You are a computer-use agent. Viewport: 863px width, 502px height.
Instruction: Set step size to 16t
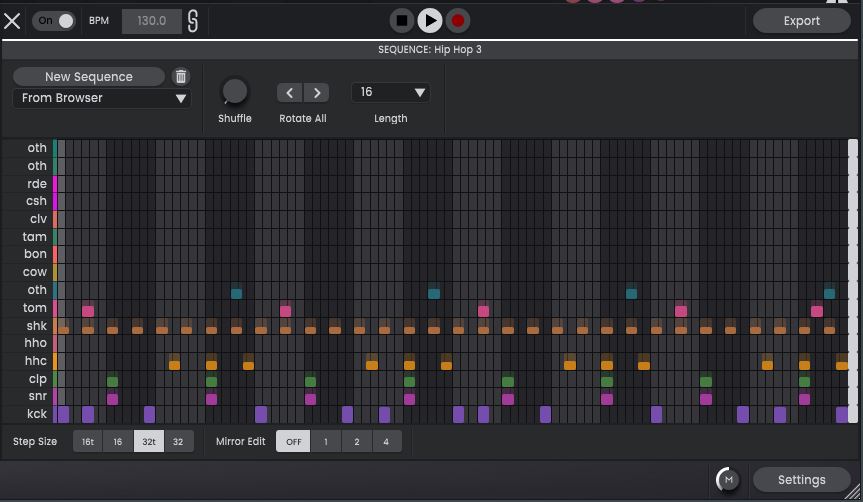[x=88, y=441]
